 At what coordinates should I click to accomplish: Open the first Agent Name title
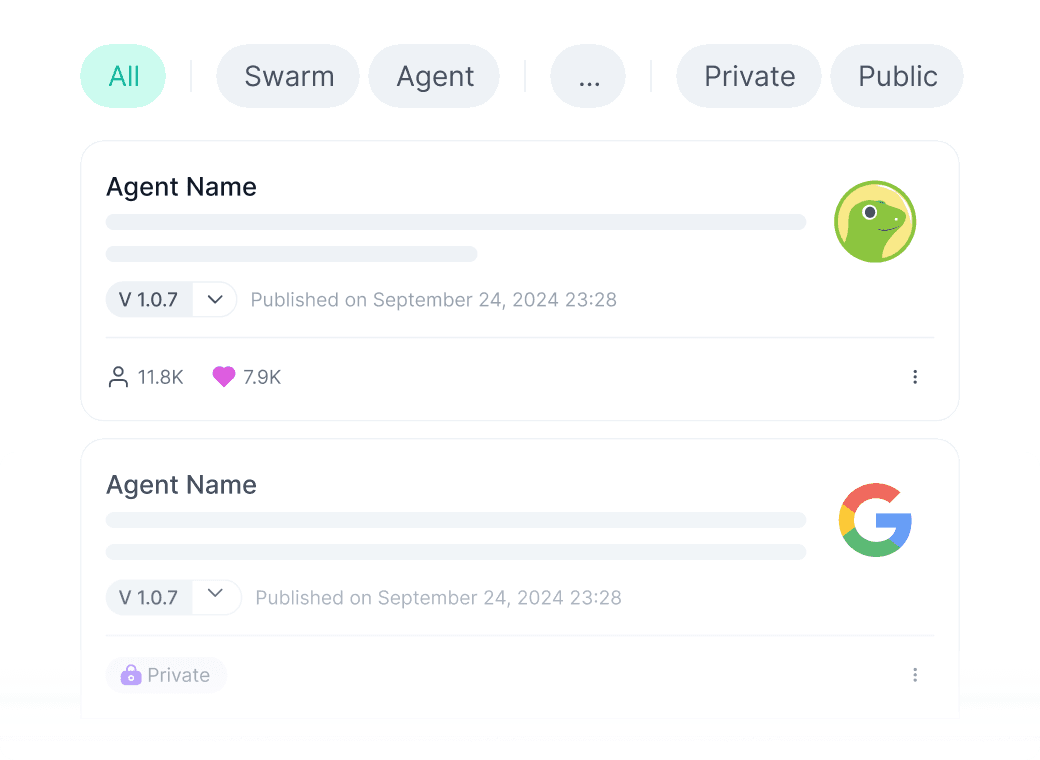(181, 187)
